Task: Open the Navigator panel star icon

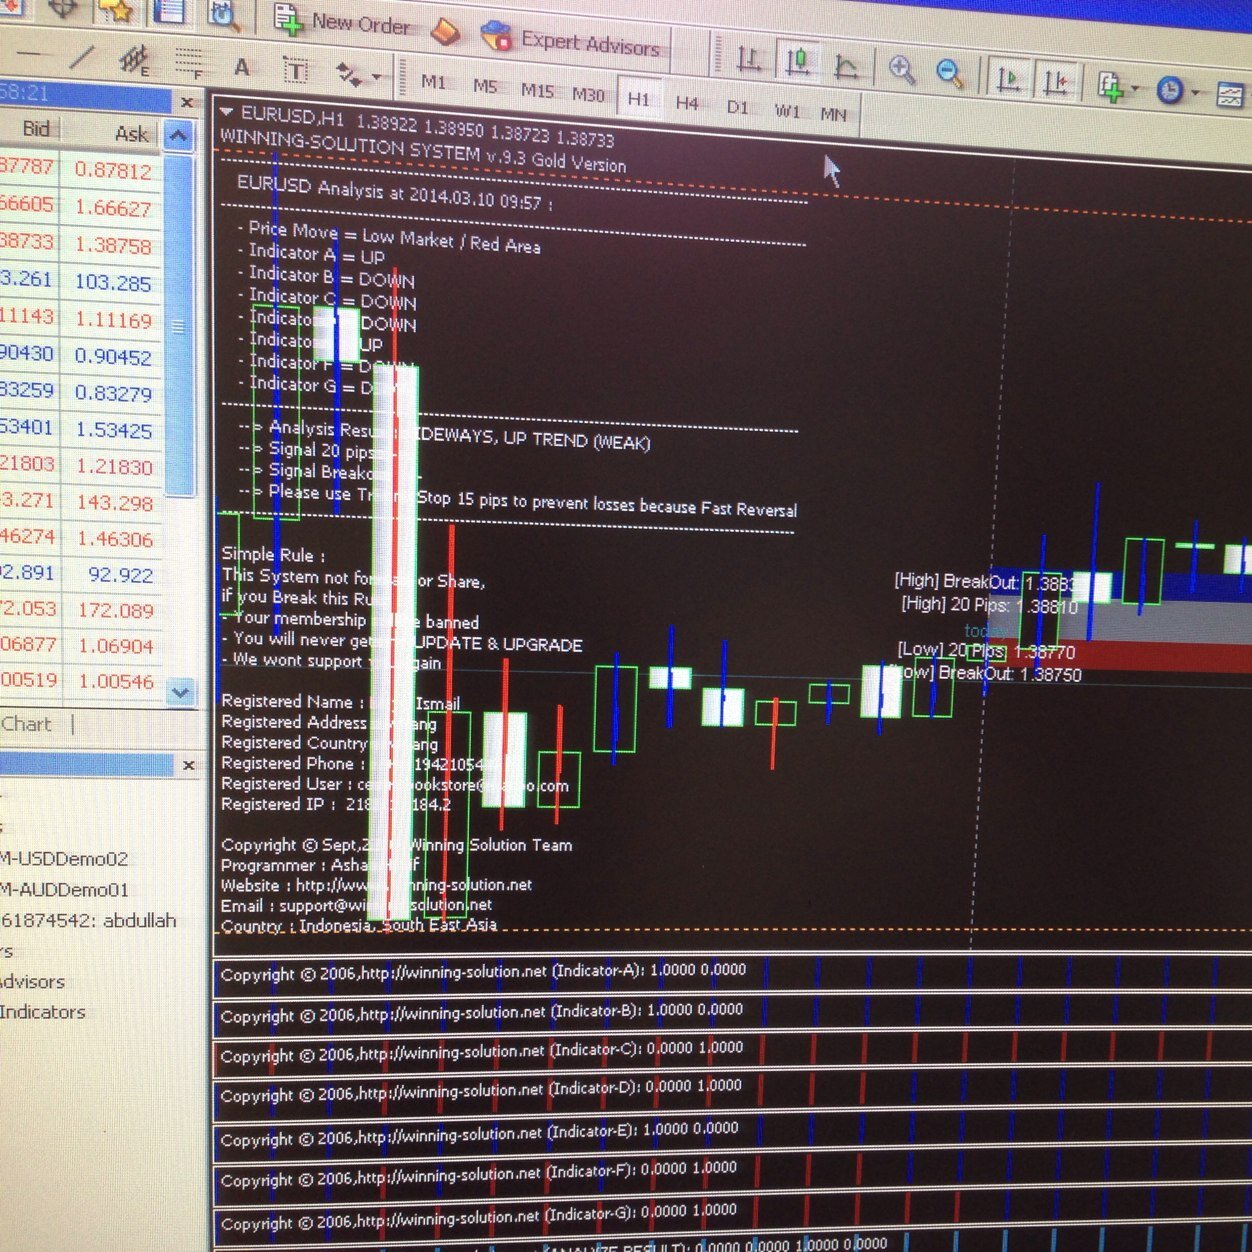Action: 117,10
